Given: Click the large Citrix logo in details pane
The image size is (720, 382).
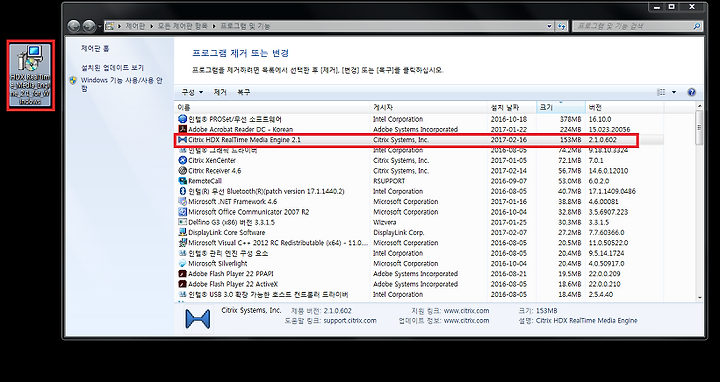Looking at the screenshot, I should click(197, 319).
